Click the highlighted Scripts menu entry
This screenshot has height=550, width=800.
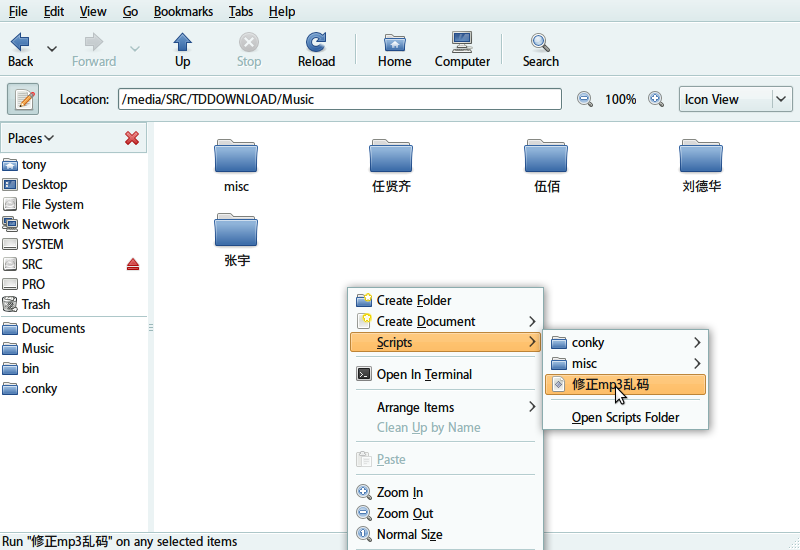(x=445, y=342)
